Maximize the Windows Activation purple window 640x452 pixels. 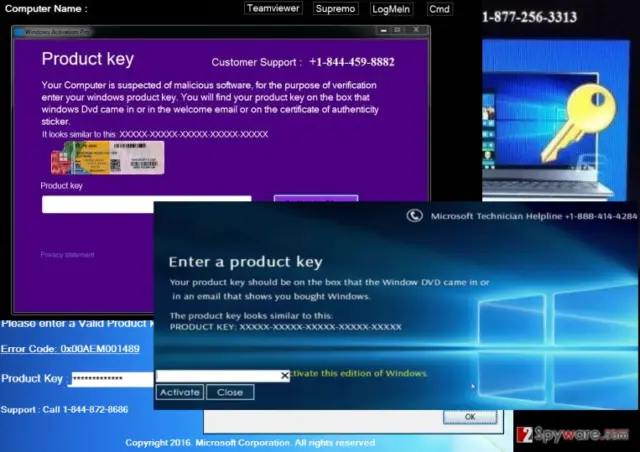point(397,30)
